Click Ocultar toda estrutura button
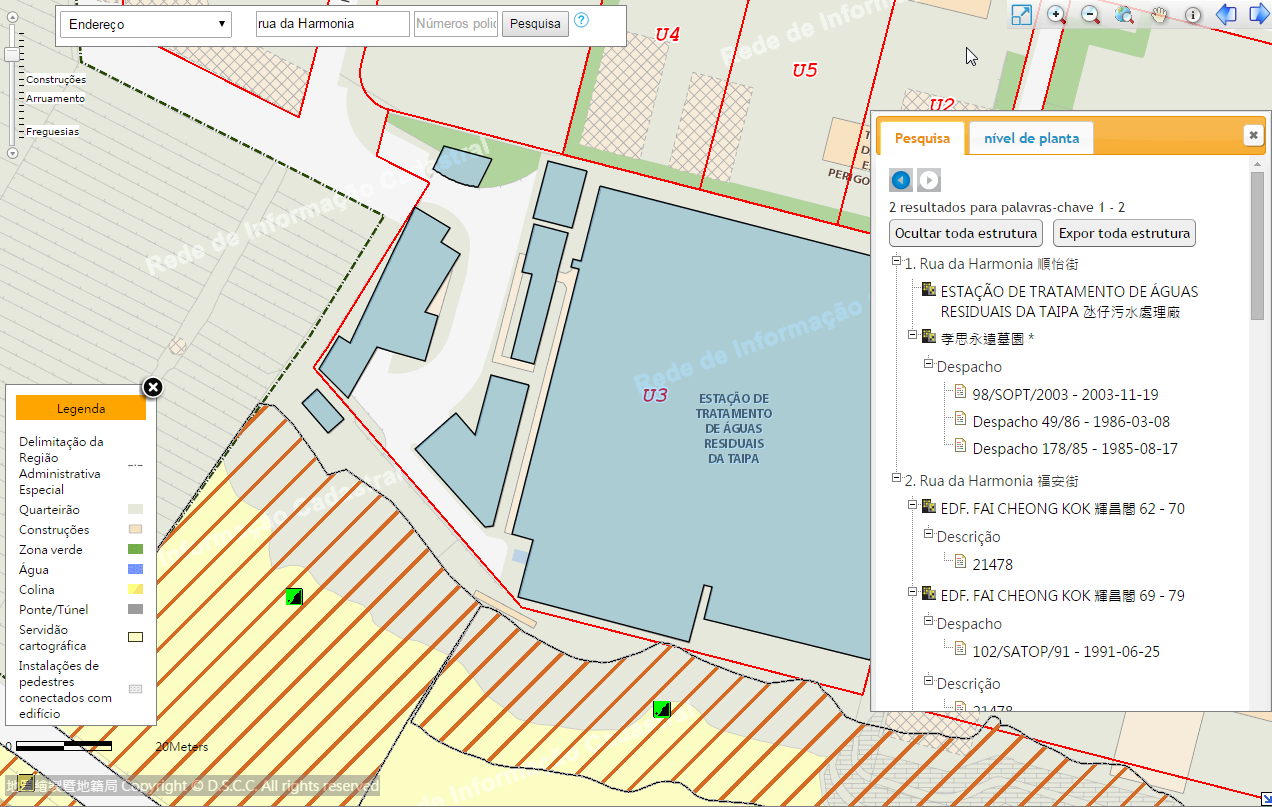 click(x=965, y=233)
